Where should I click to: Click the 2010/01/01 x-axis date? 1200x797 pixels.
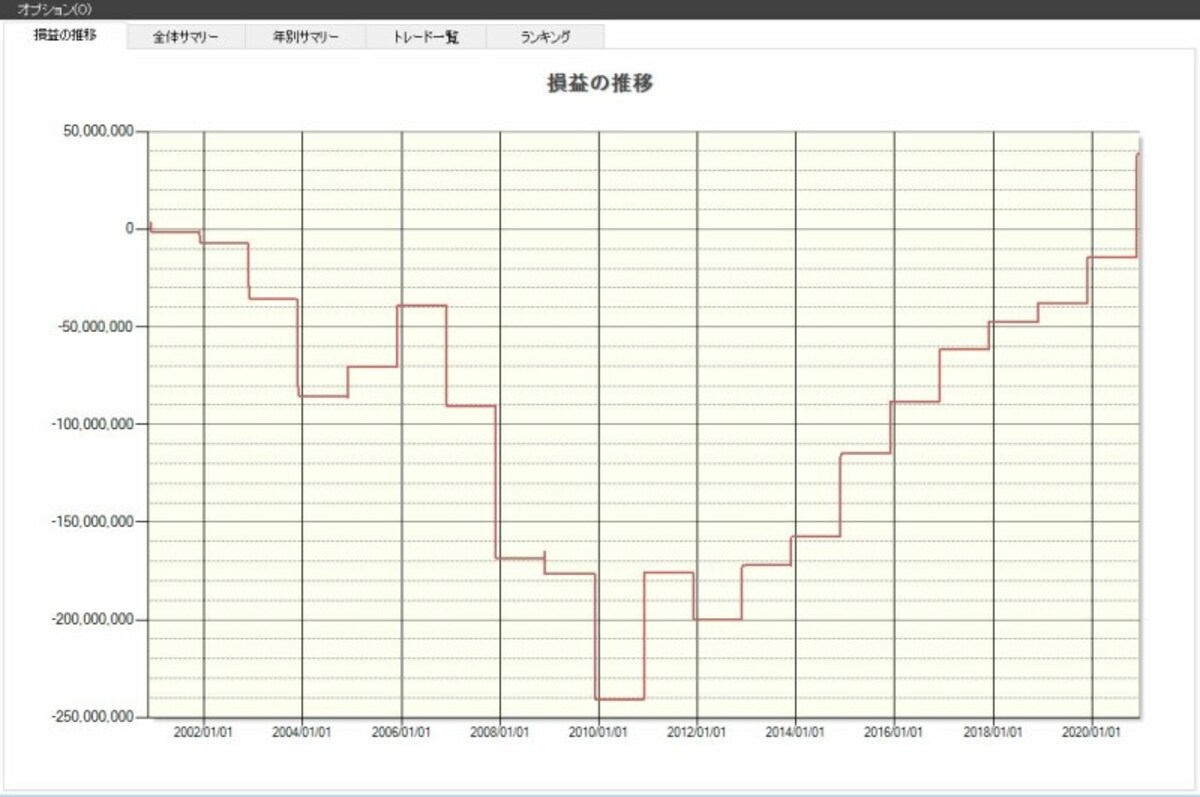coord(599,732)
